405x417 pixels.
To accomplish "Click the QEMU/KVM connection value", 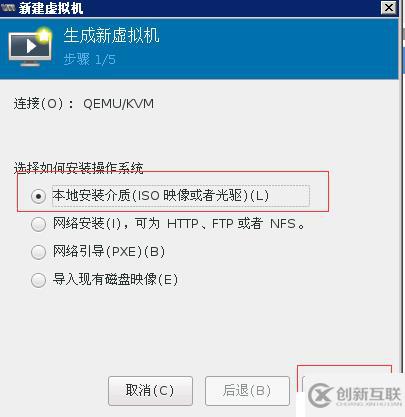I will click(118, 104).
